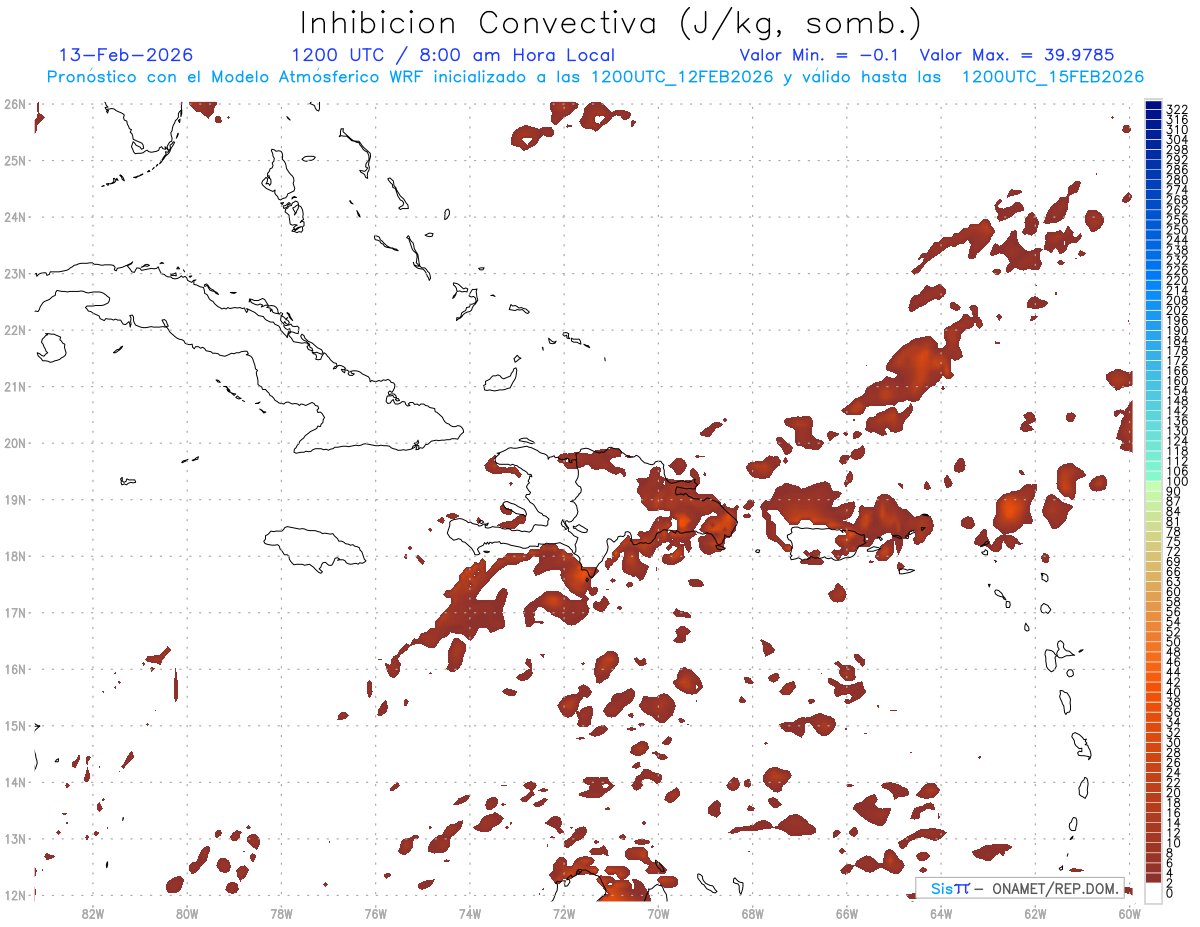The width and height of the screenshot is (1200, 927).
Task: Click the Puerto Rico island outline on the map
Action: coord(825,543)
